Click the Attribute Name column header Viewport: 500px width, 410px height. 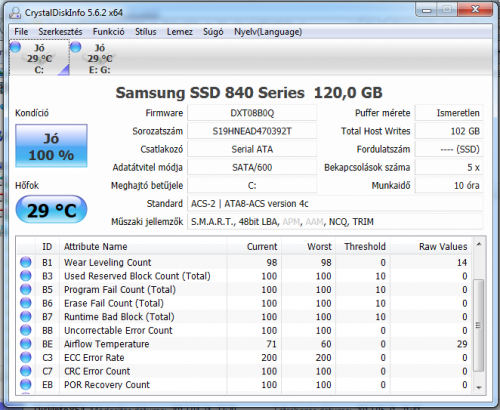(143, 246)
